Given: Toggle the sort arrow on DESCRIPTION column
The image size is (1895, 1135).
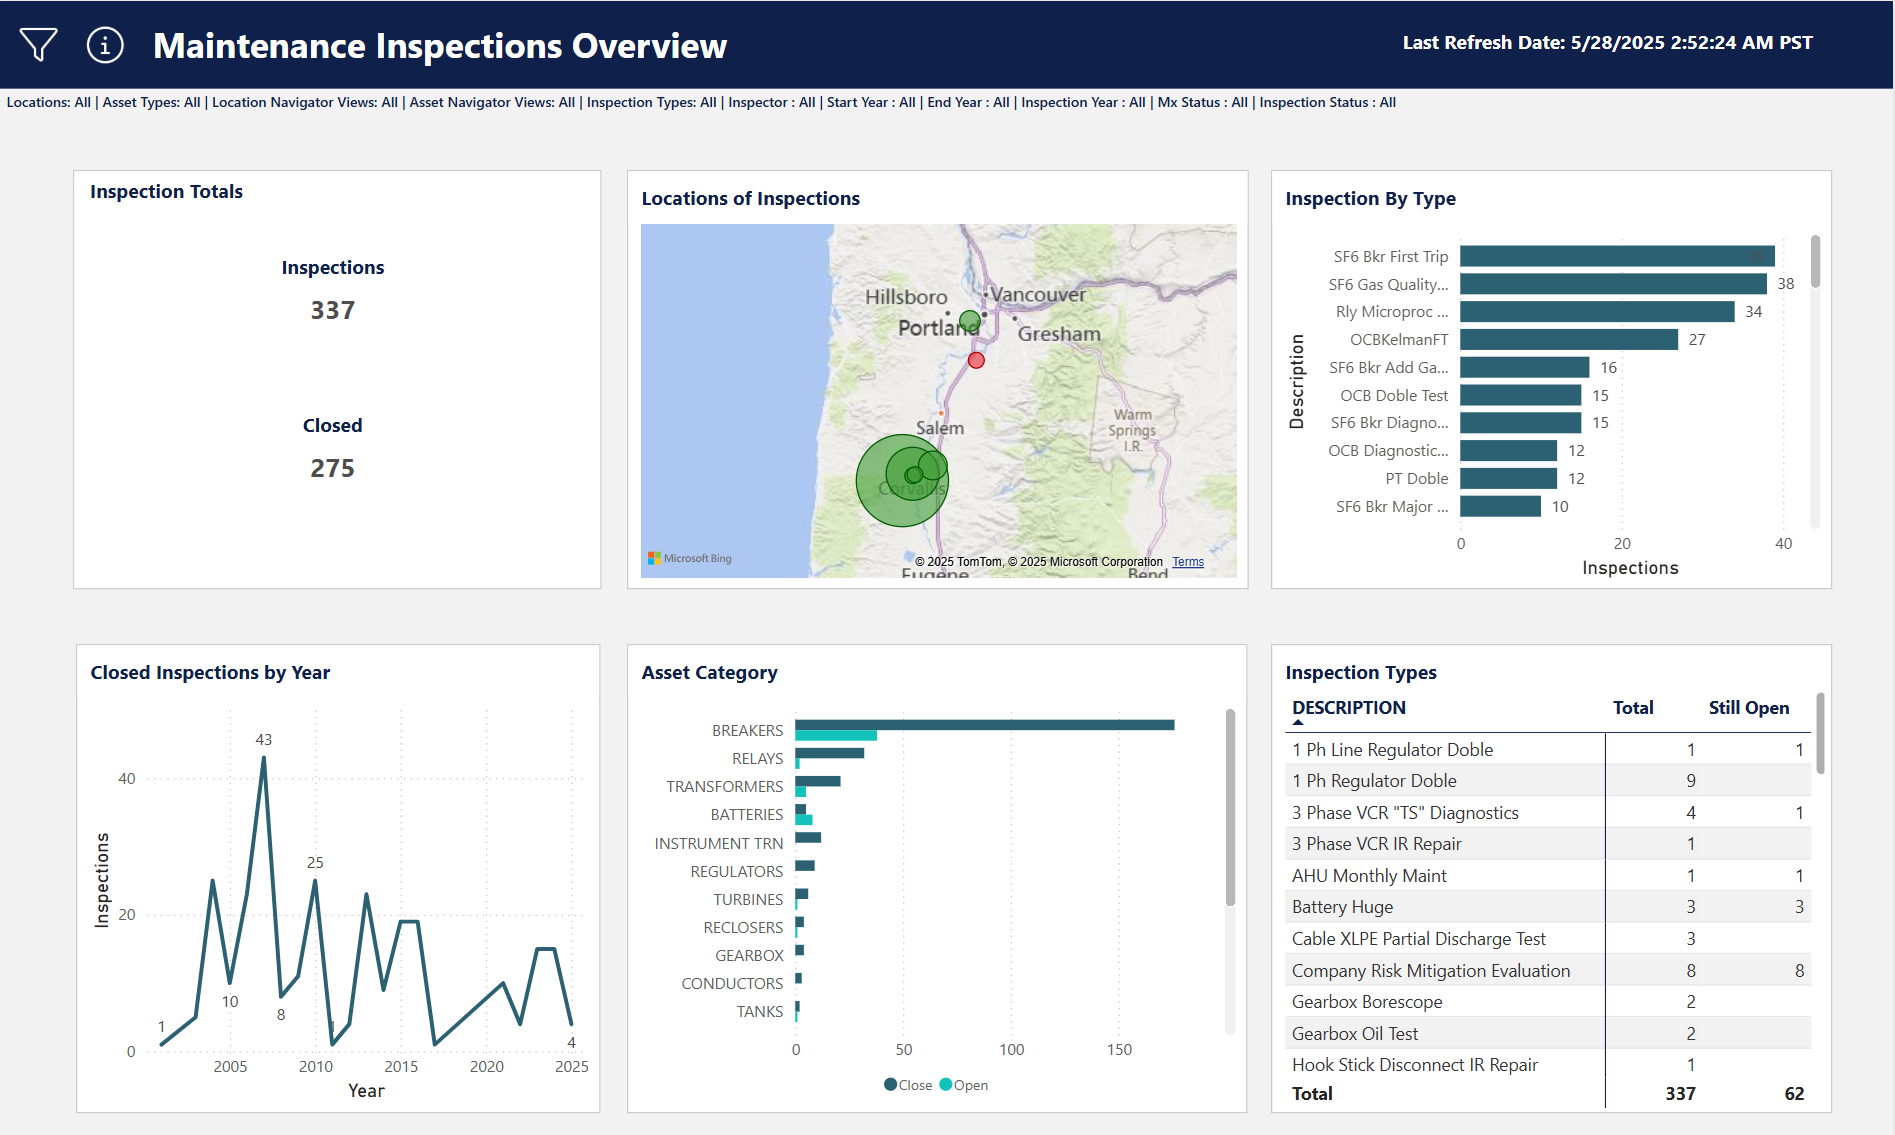Looking at the screenshot, I should coord(1297,721).
